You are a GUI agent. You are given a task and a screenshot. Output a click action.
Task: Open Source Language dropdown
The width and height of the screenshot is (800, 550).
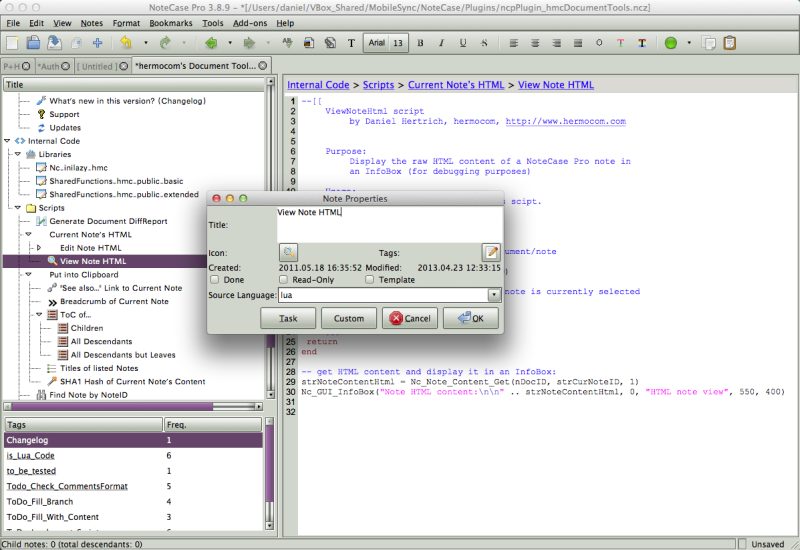pos(493,295)
